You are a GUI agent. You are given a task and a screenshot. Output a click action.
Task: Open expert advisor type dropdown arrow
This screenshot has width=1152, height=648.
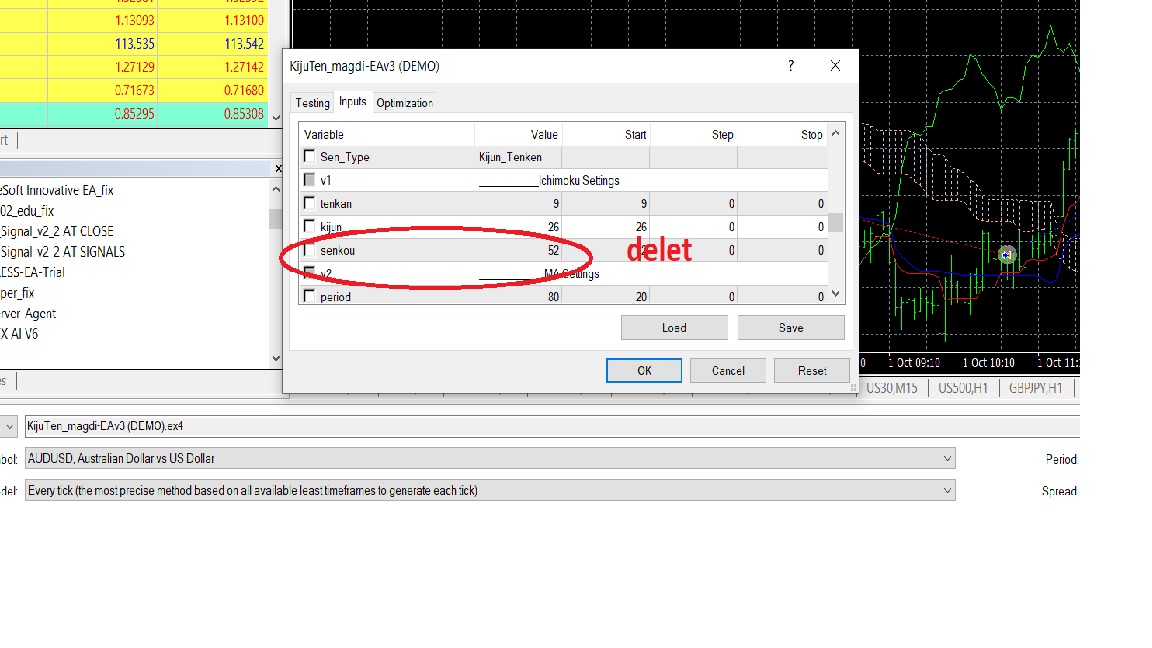click(x=10, y=426)
